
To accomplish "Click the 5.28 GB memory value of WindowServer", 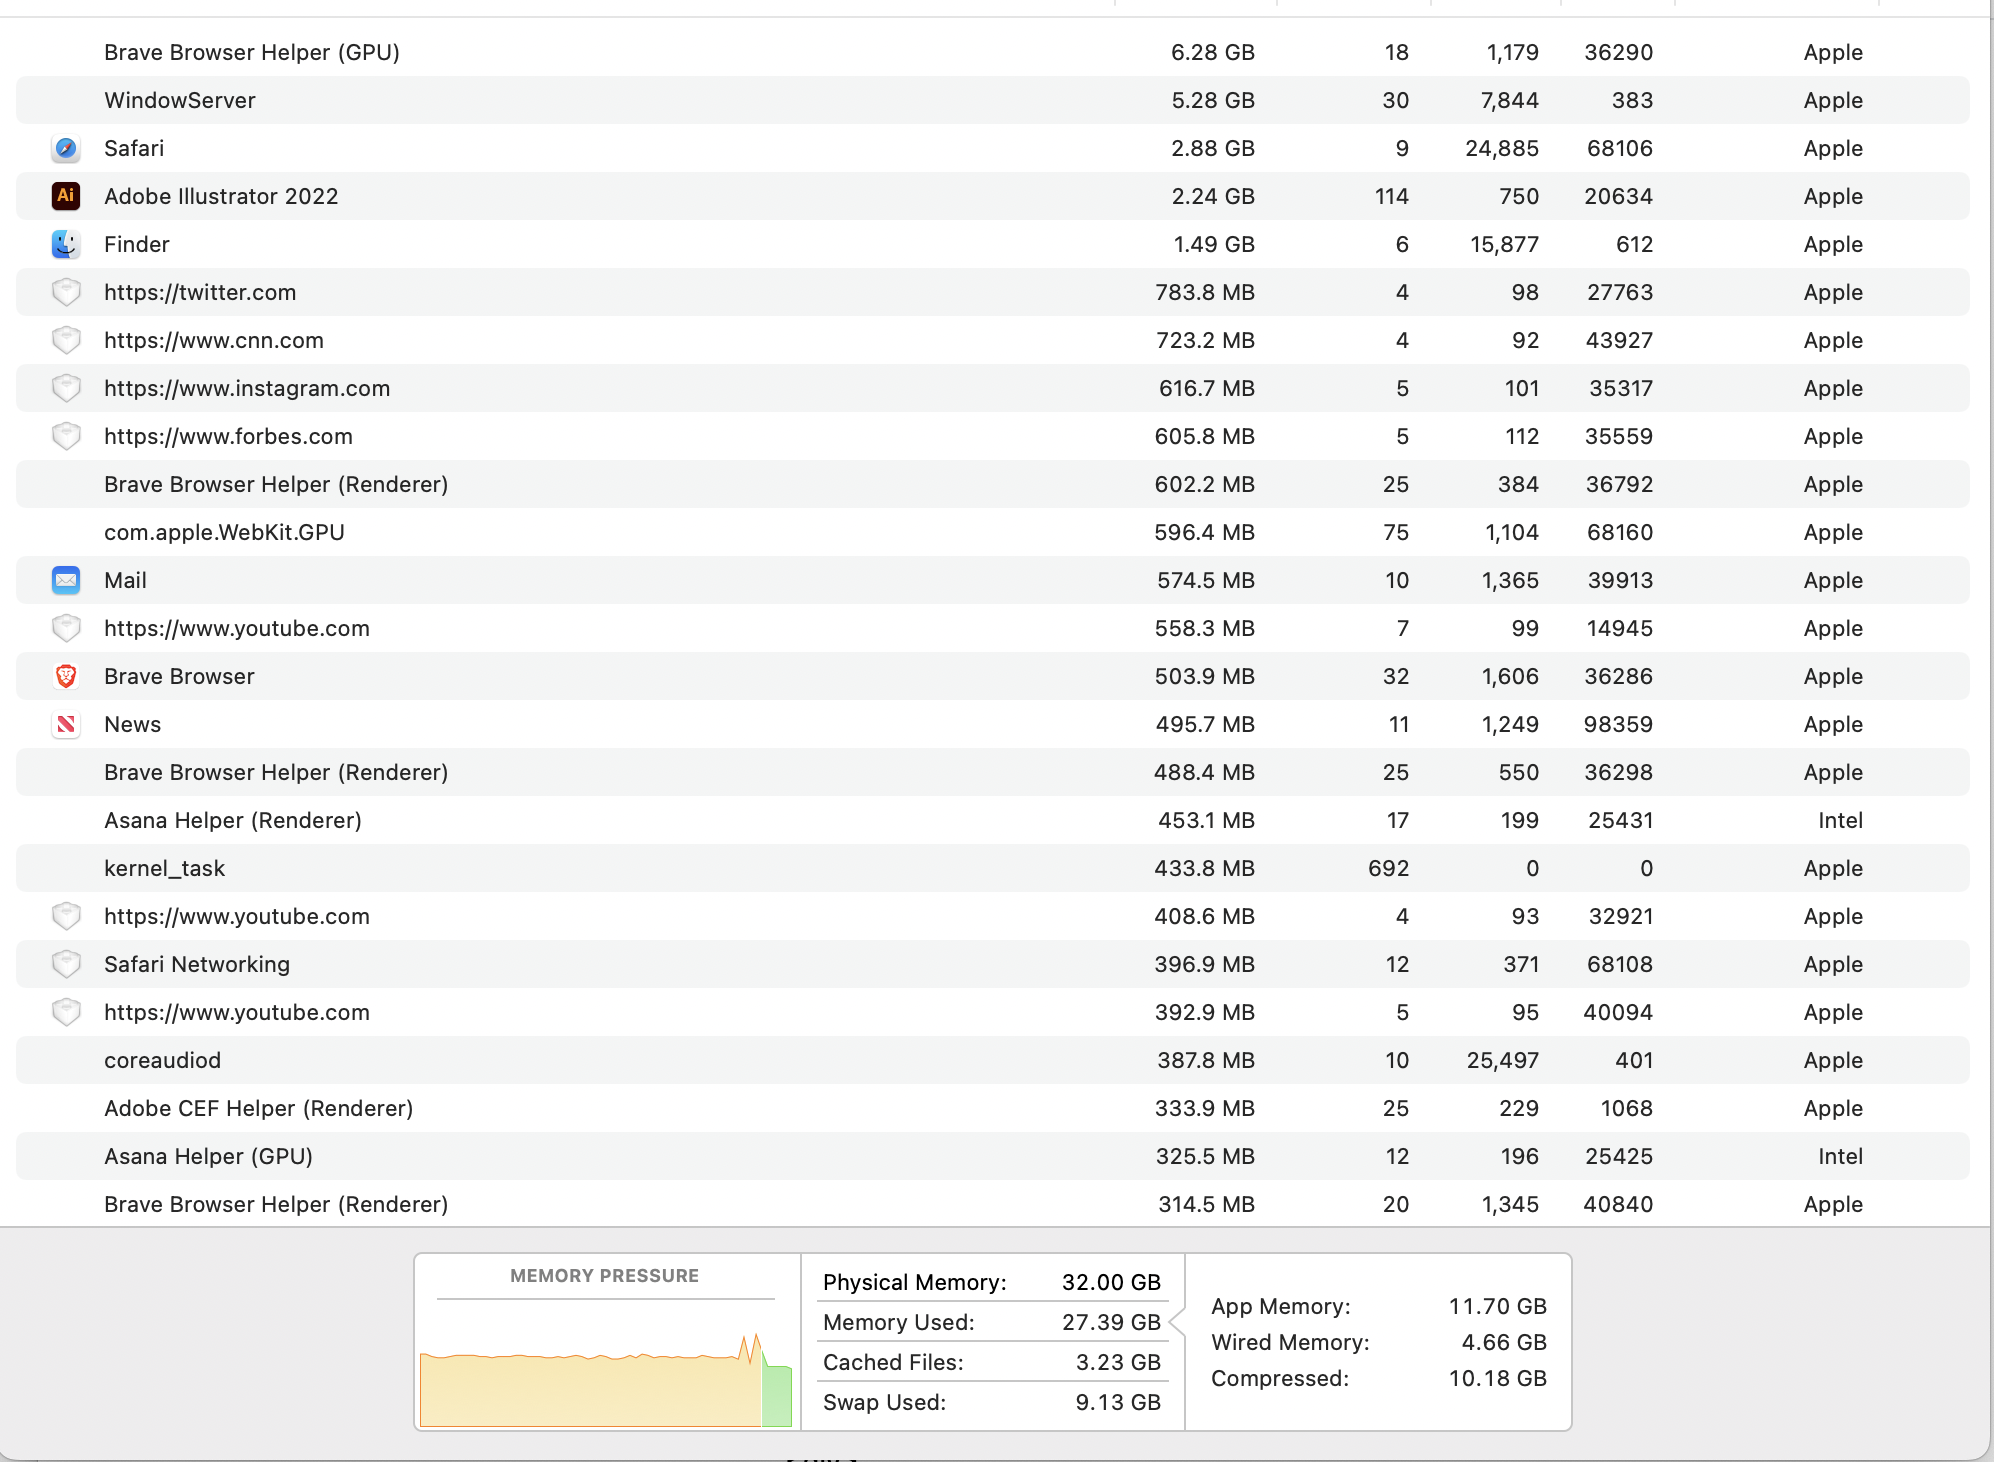I will [1213, 100].
